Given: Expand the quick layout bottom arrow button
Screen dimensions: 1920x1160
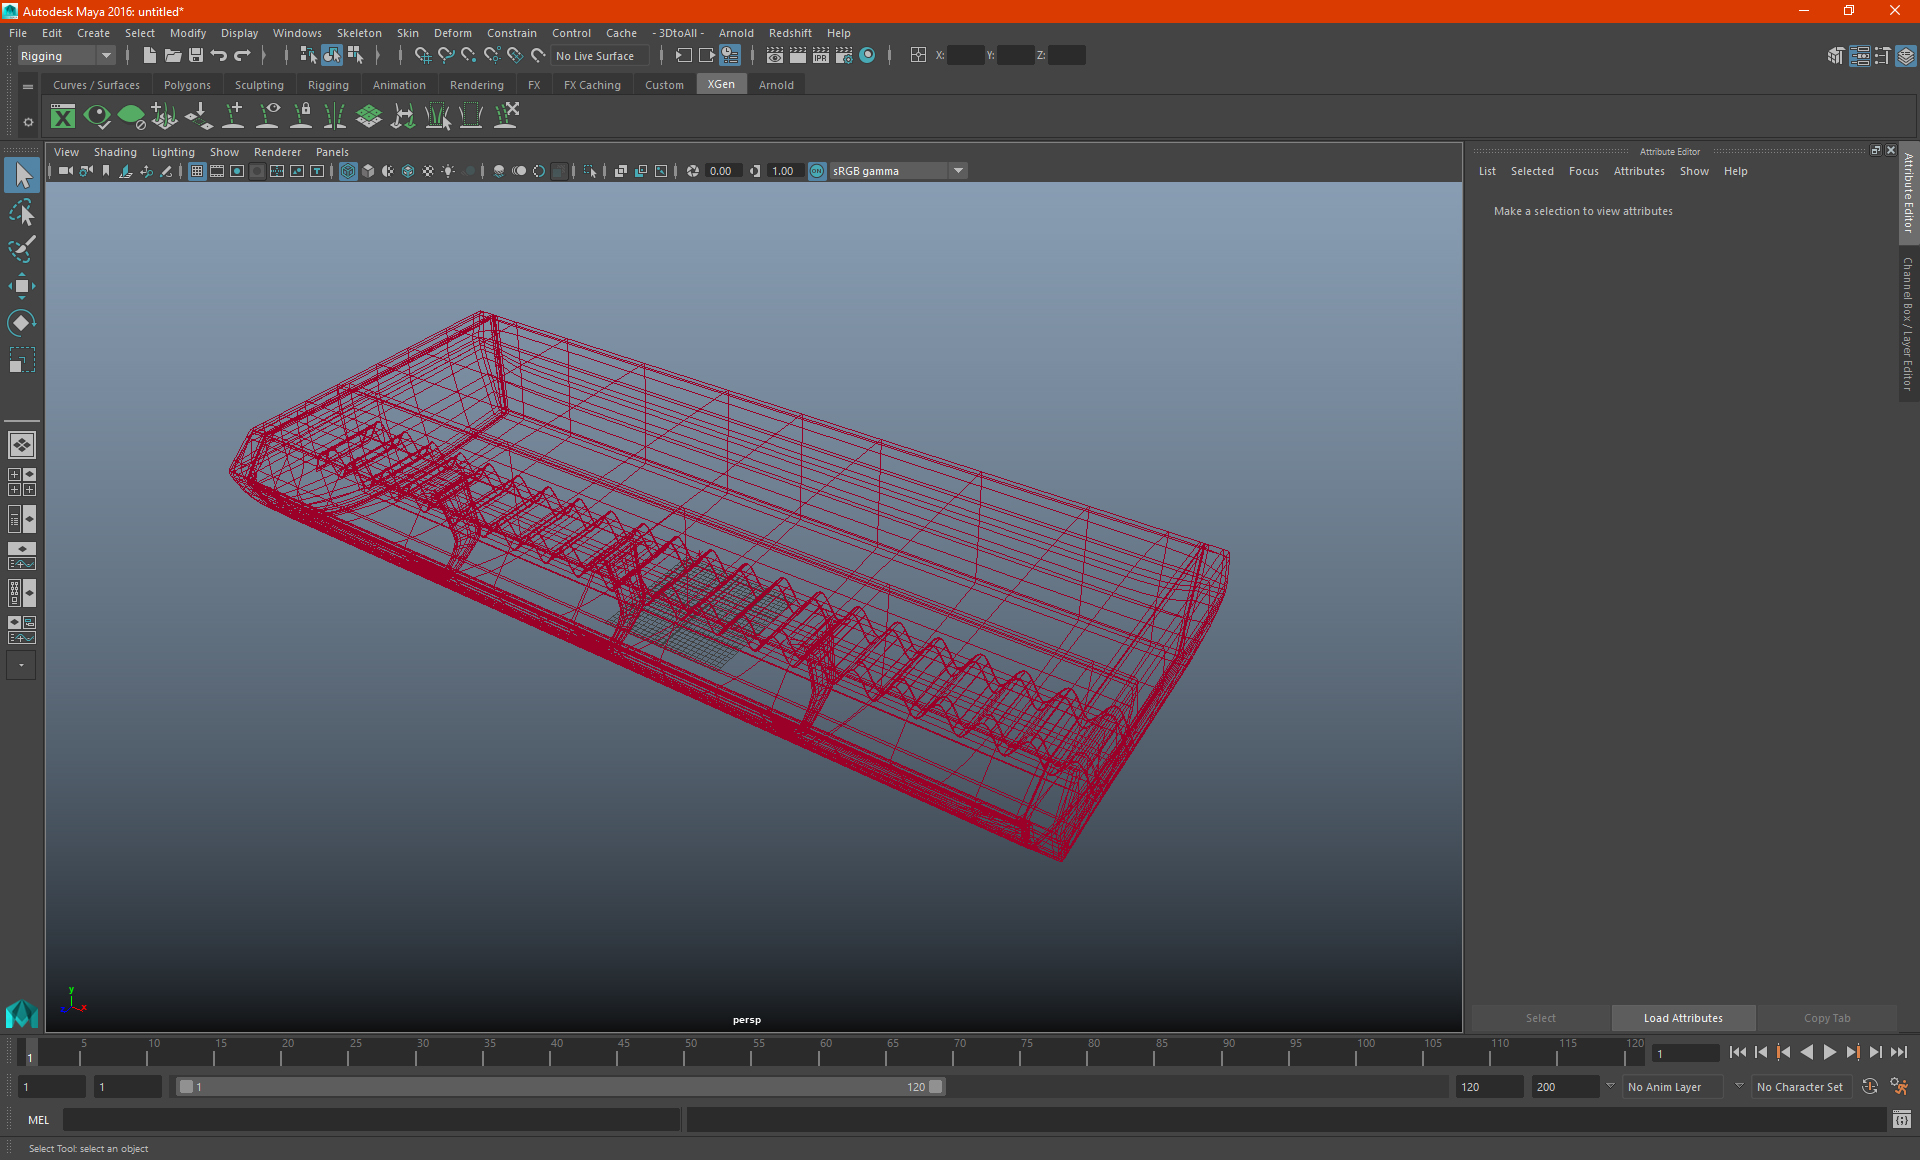Looking at the screenshot, I should [21, 665].
